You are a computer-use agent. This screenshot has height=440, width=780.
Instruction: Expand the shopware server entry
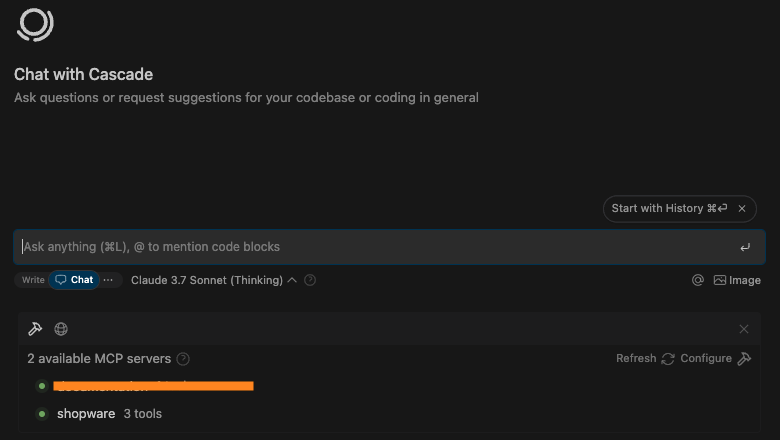click(x=98, y=414)
